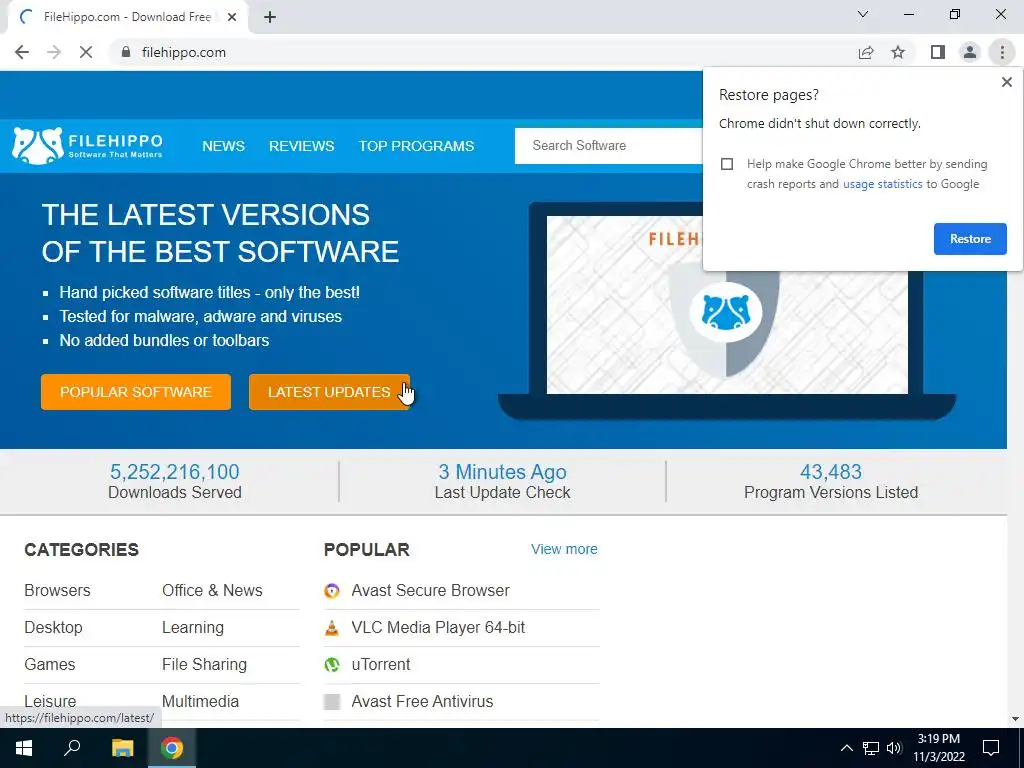Click the padlock site info icon
This screenshot has height=768, width=1024.
tap(126, 52)
